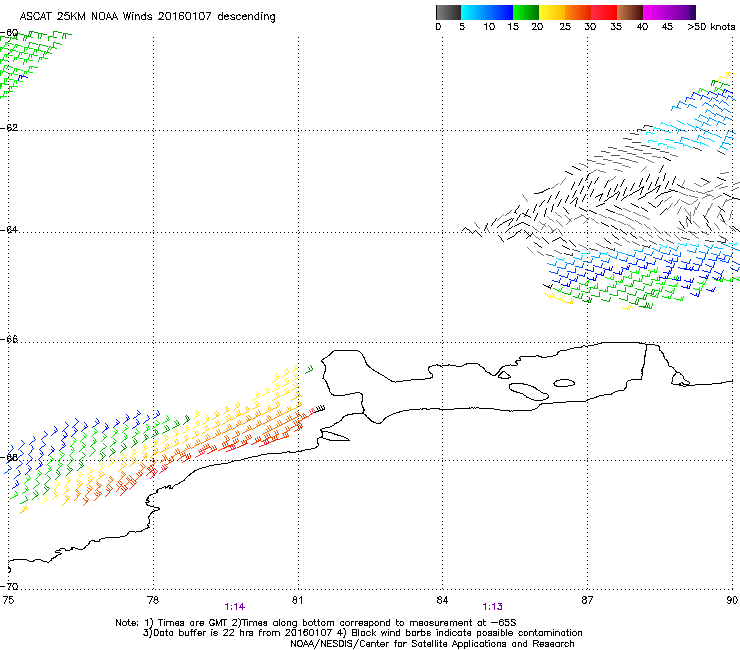Select the "Data buffer is 22 hrs" note line
The width and height of the screenshot is (740, 650).
click(362, 633)
